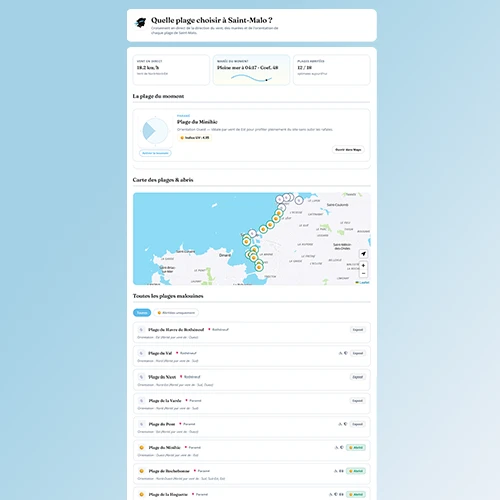Screen dimensions: 500x500
Task: Click the 'Exposé' badge on Plage du Nicet
Action: coord(358,377)
